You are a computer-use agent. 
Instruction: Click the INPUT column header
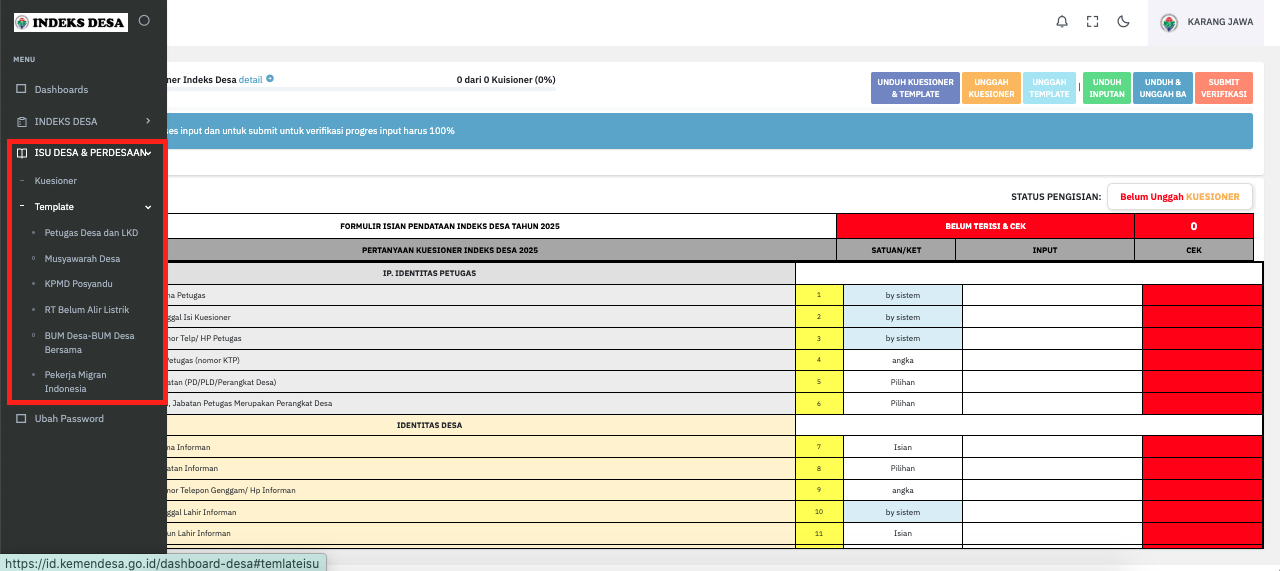point(1045,250)
